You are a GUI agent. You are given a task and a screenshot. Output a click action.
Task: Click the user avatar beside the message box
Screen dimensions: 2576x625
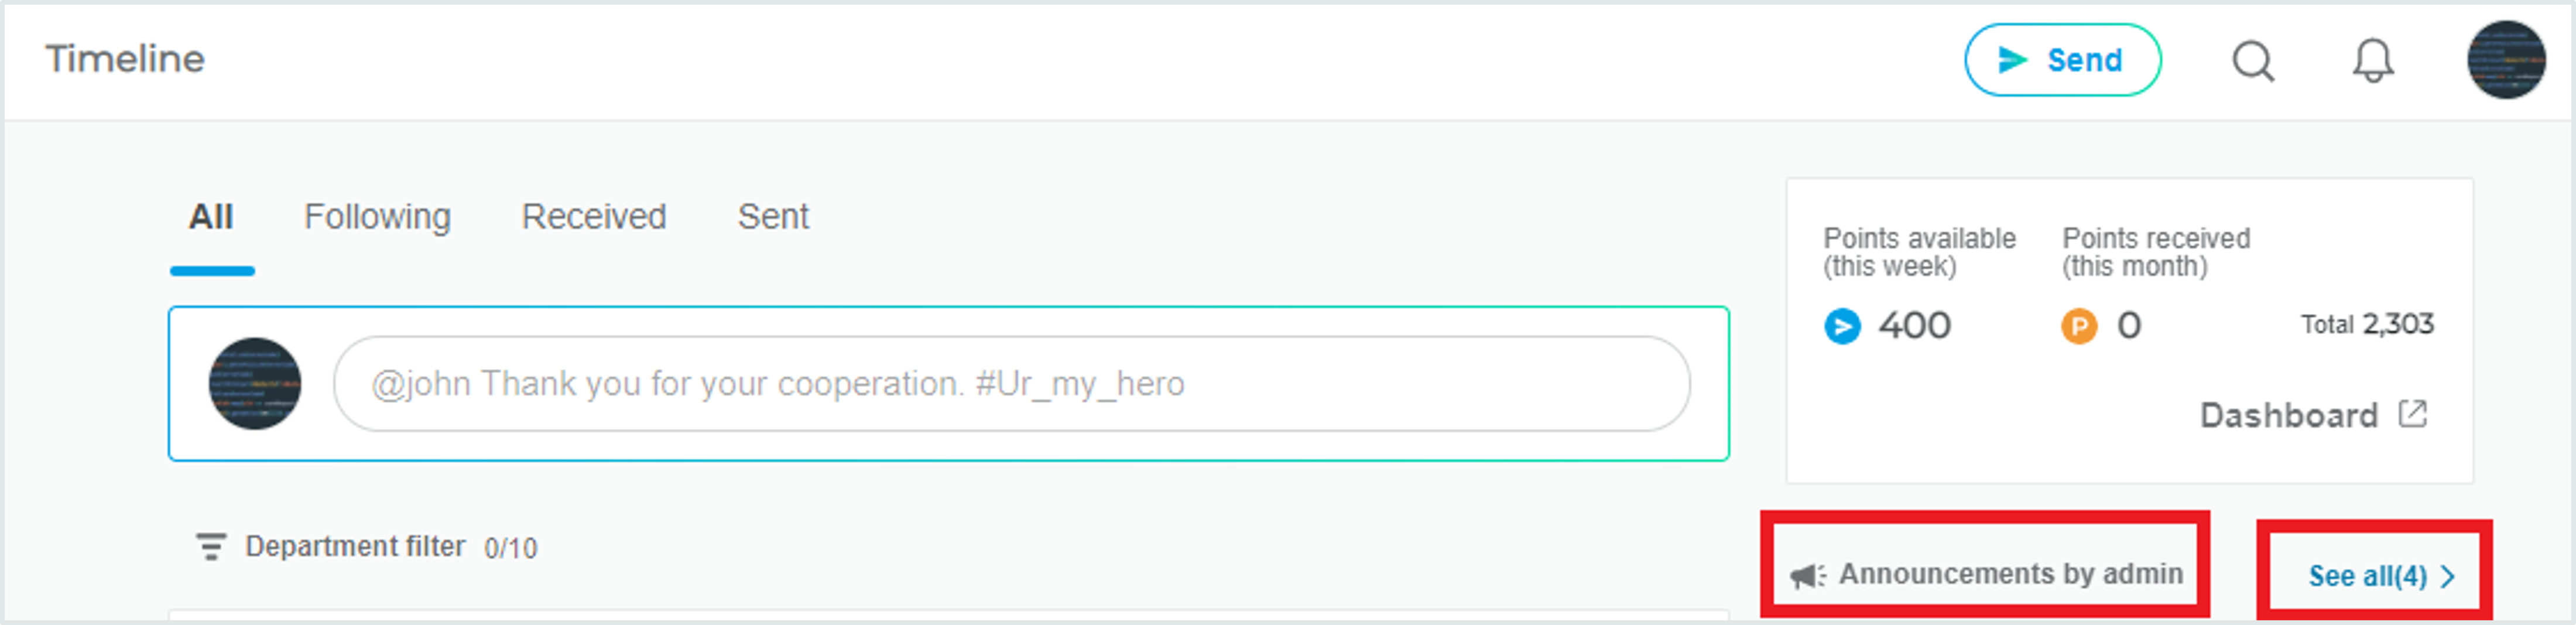255,384
